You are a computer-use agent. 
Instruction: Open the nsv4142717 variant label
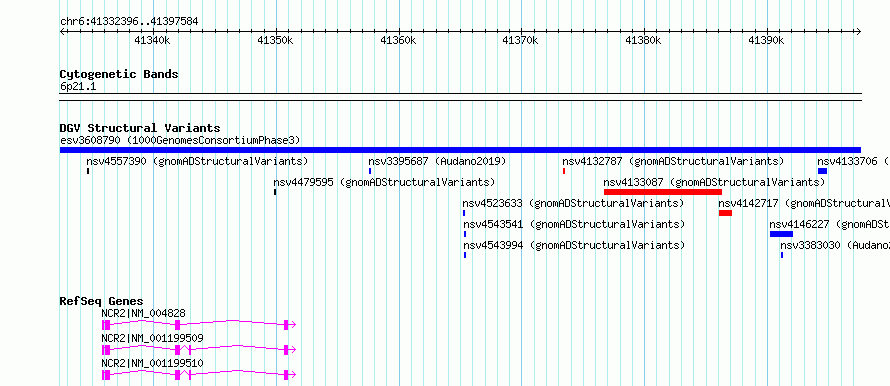click(x=804, y=203)
